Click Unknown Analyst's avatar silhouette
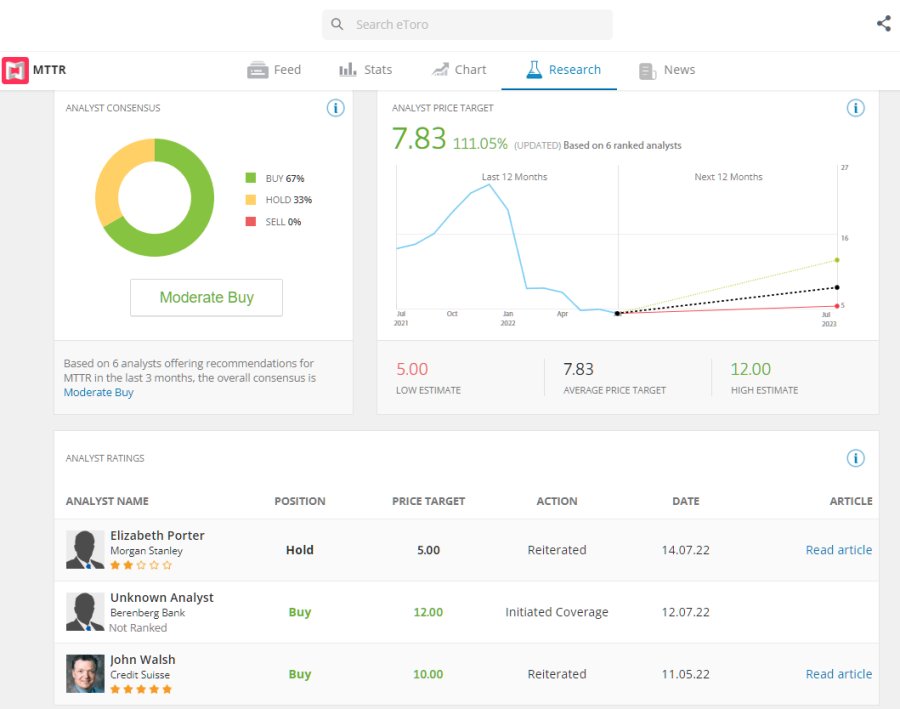900x709 pixels. click(x=85, y=612)
